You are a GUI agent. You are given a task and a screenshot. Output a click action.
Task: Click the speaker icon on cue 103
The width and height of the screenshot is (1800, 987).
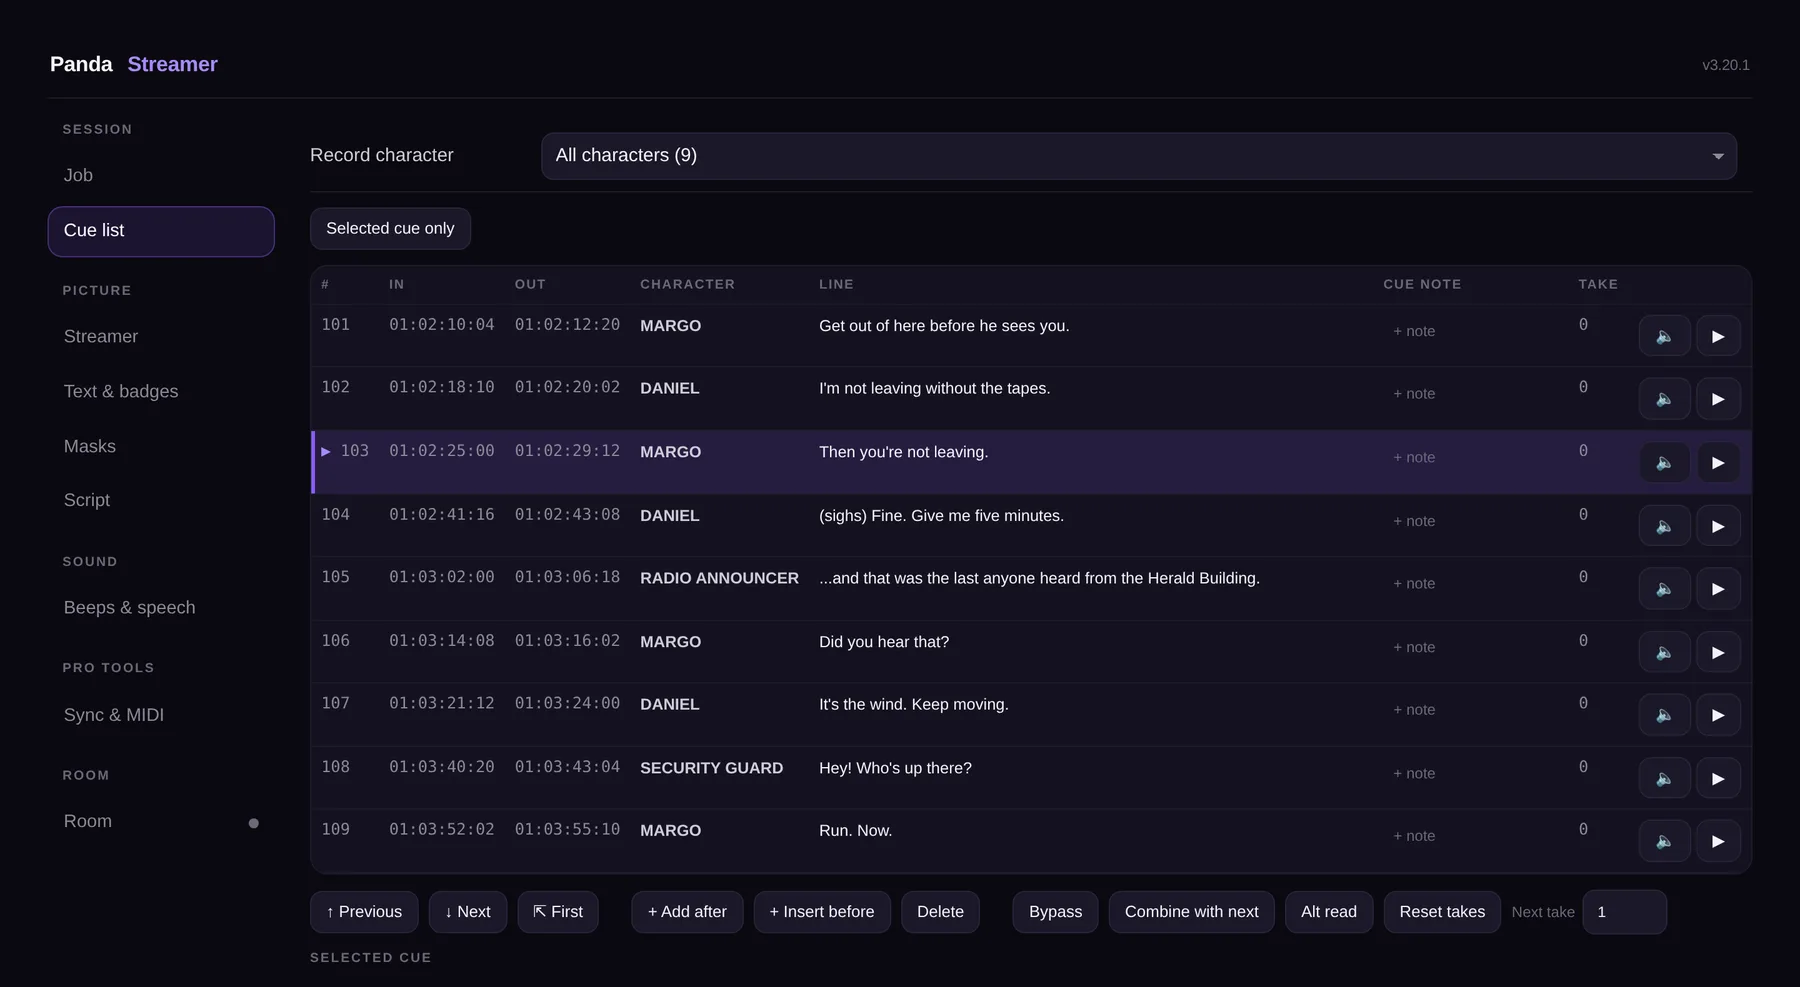(1664, 463)
